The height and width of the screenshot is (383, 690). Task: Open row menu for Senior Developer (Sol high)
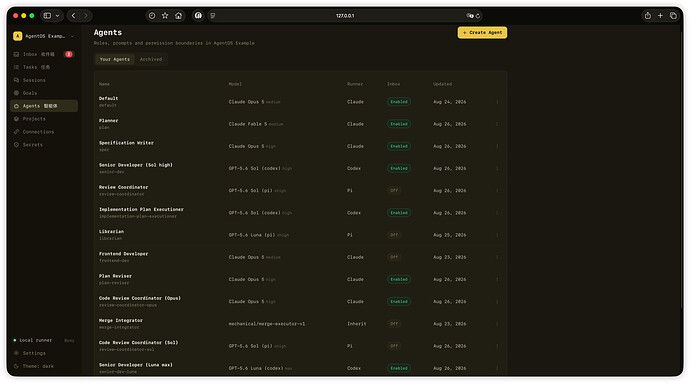(x=497, y=169)
